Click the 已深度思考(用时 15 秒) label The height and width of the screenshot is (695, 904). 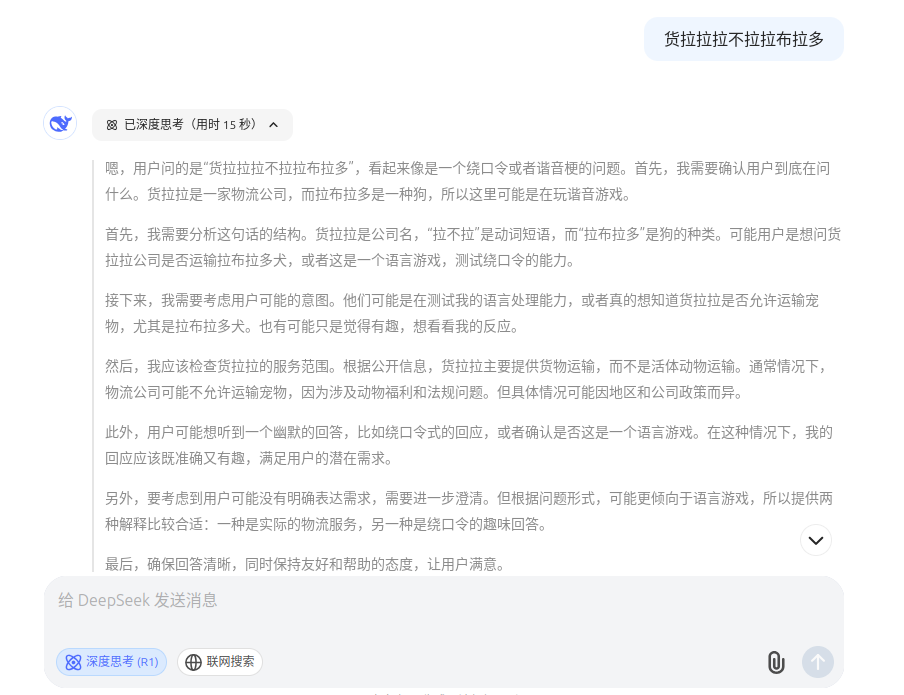pyautogui.click(x=190, y=125)
